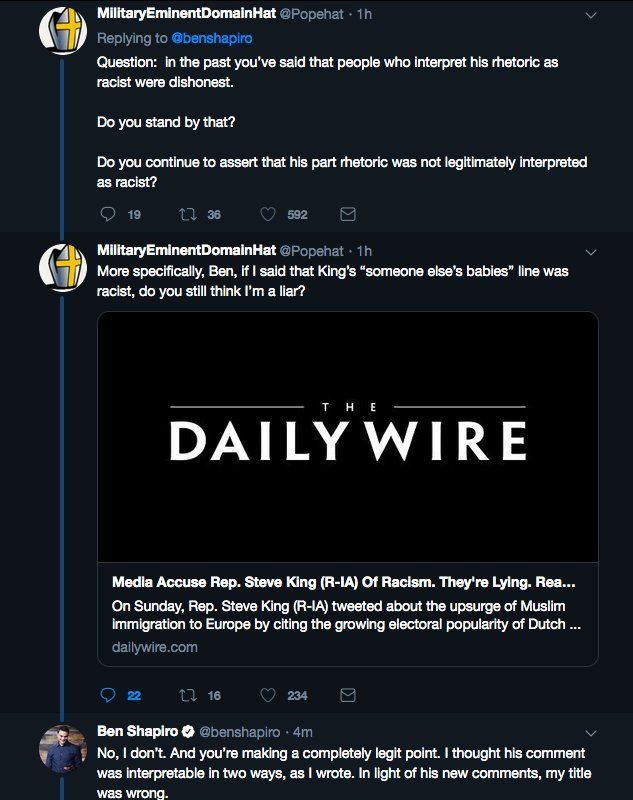Like the tweet with 592 likes
Screen dimensions: 633x800
click(268, 214)
